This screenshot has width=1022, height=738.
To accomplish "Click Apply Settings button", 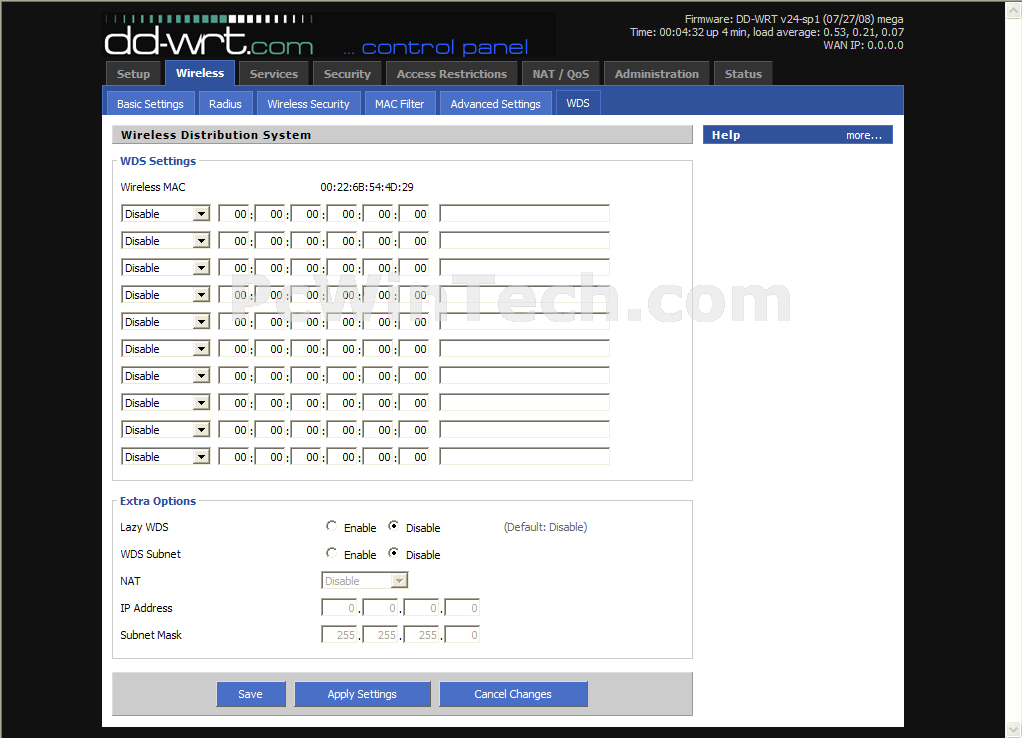I will click(362, 694).
